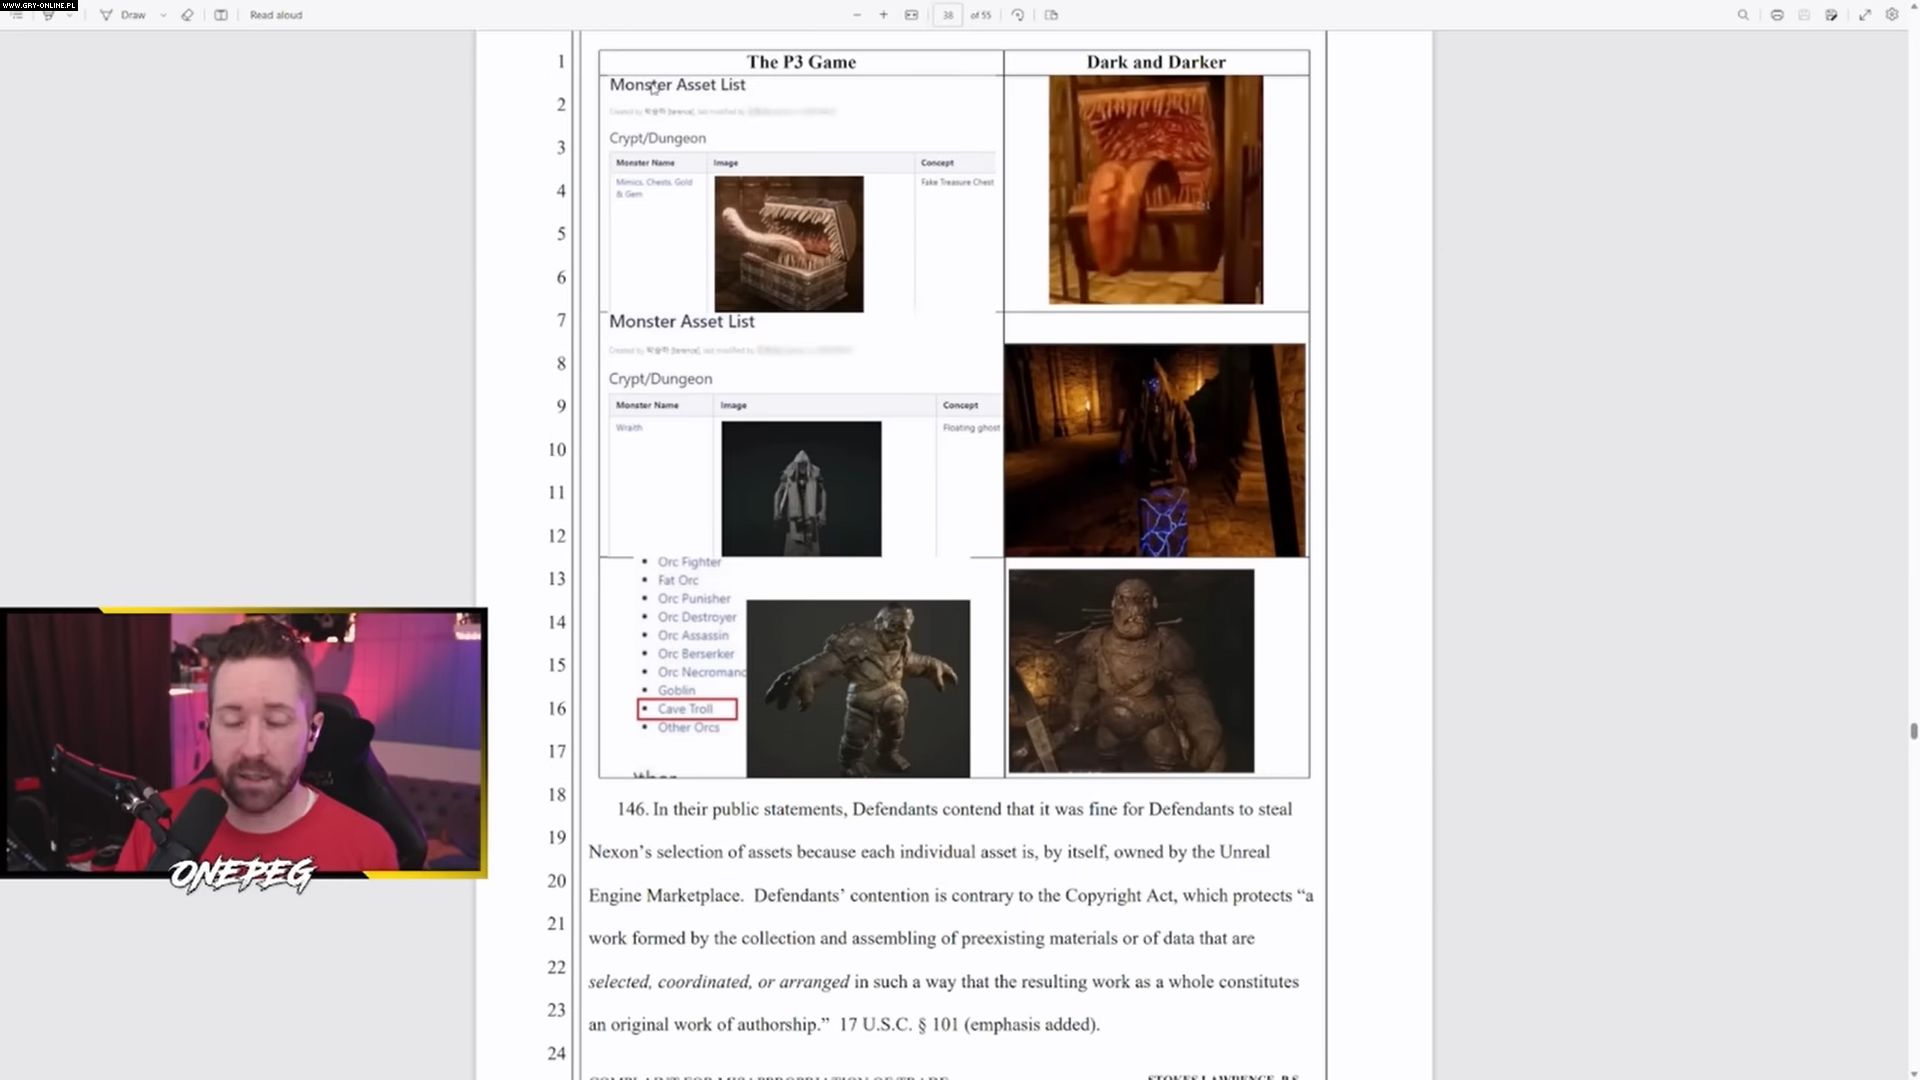
Task: Zoom out with the minus button
Action: point(857,15)
